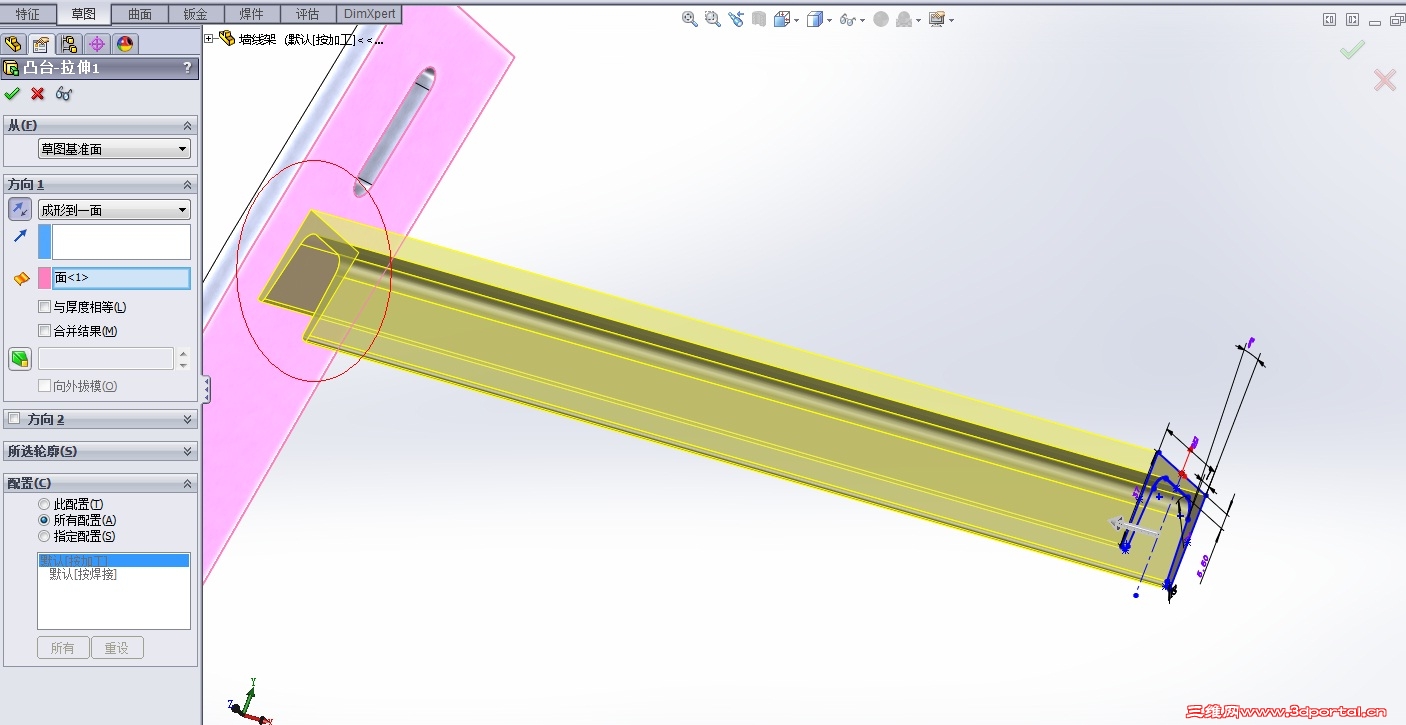Click the expand right panel icon at top right
This screenshot has height=725, width=1406.
point(1352,19)
